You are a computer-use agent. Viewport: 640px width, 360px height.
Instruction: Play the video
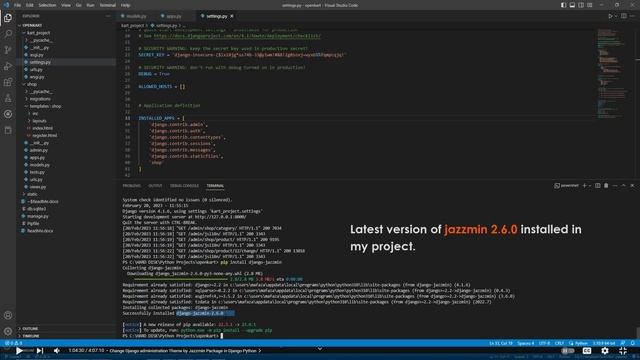19,351
